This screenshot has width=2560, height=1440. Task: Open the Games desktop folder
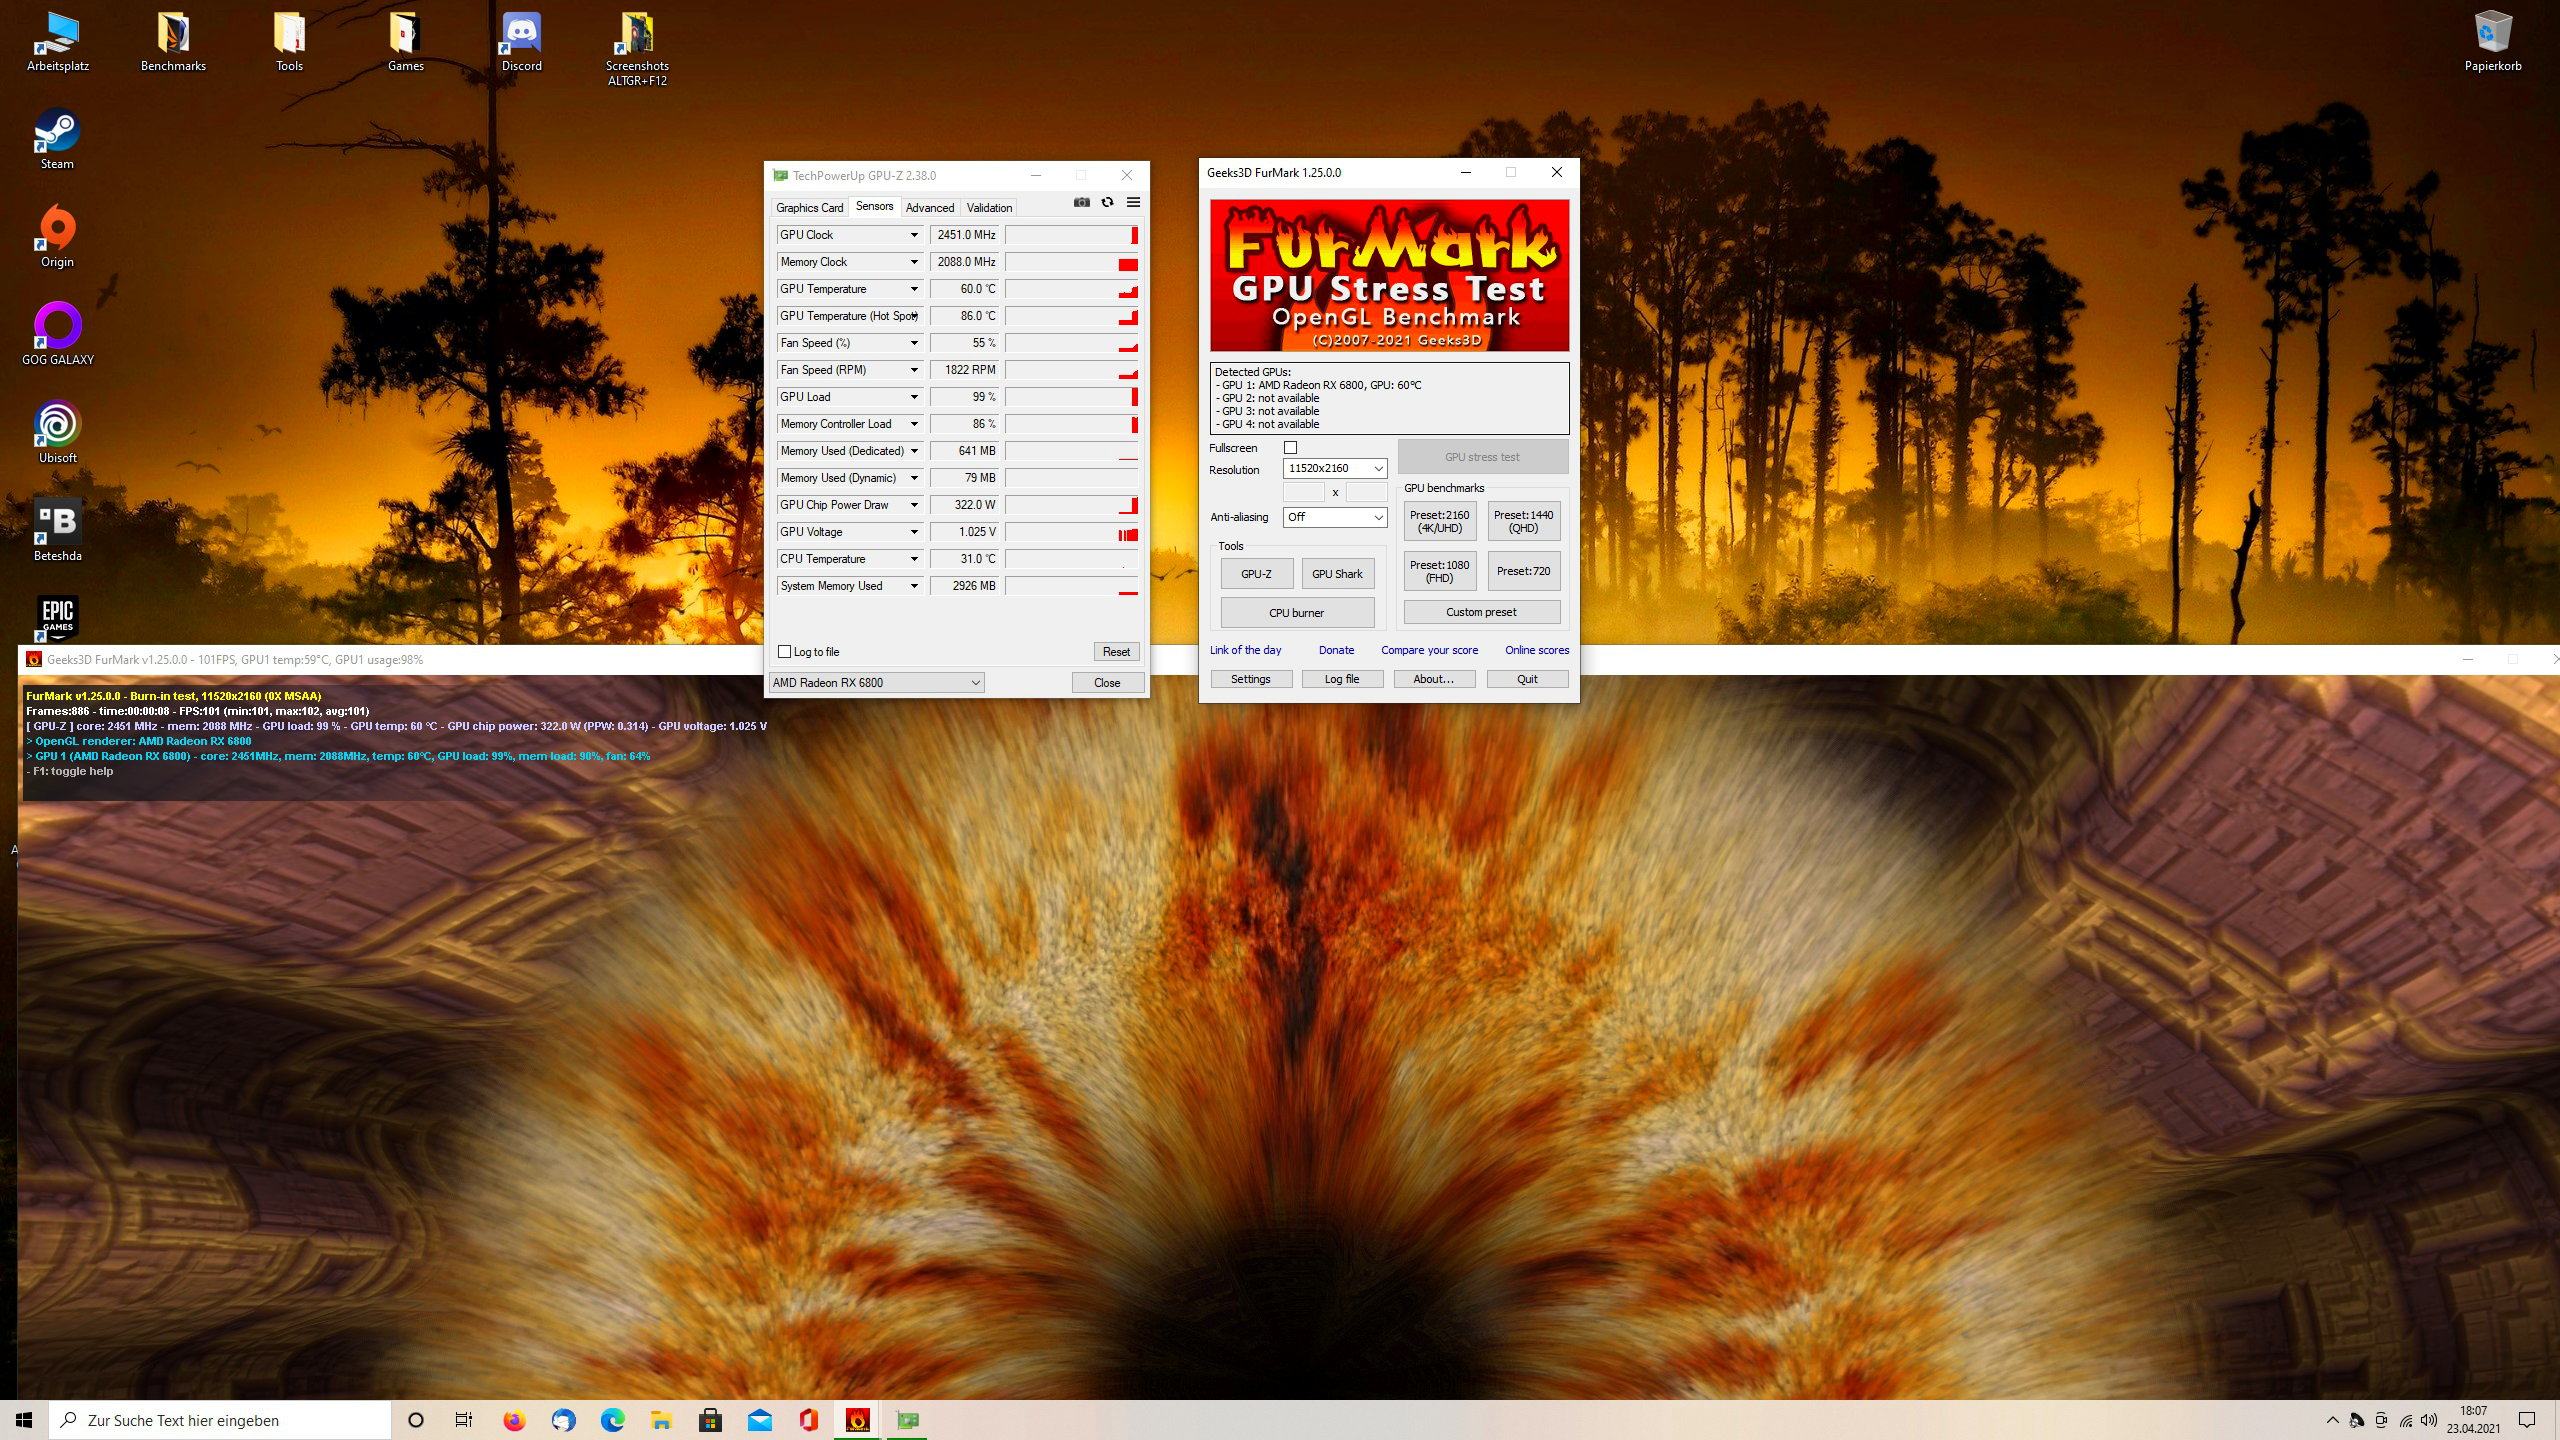coord(405,42)
